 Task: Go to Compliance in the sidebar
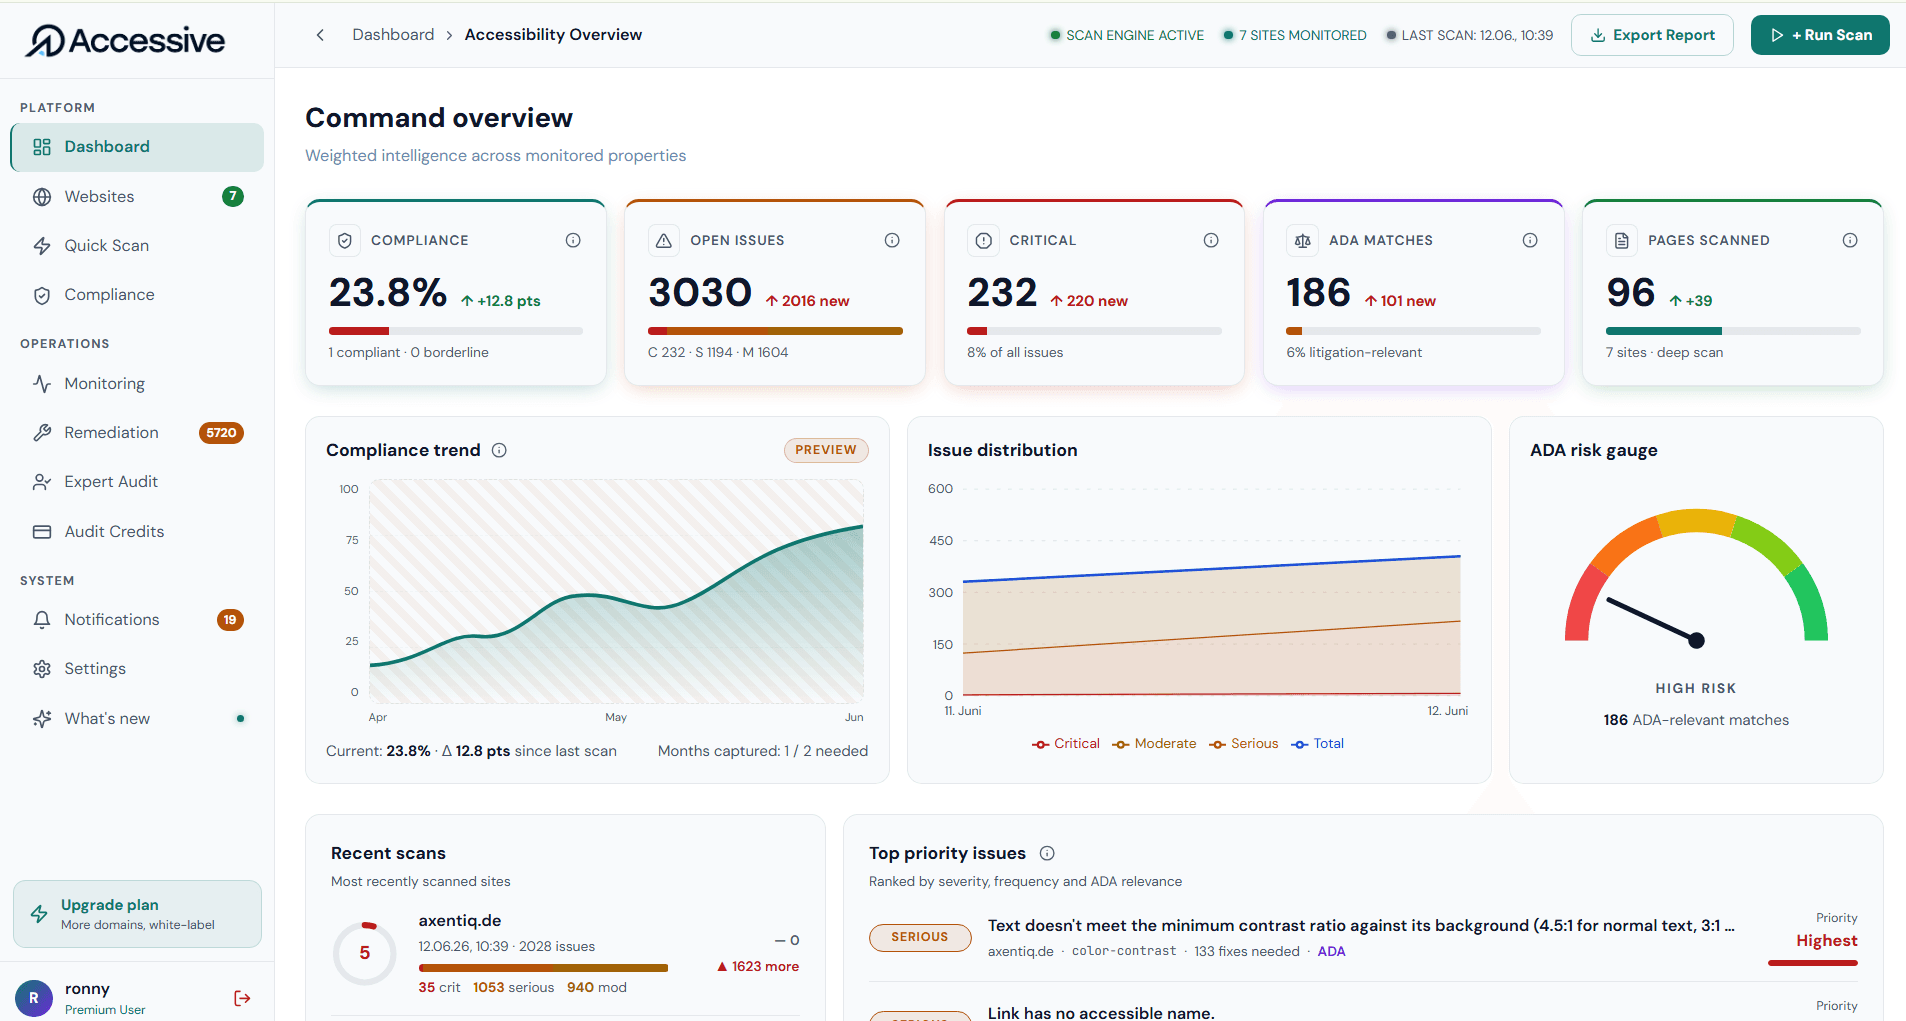(x=137, y=295)
